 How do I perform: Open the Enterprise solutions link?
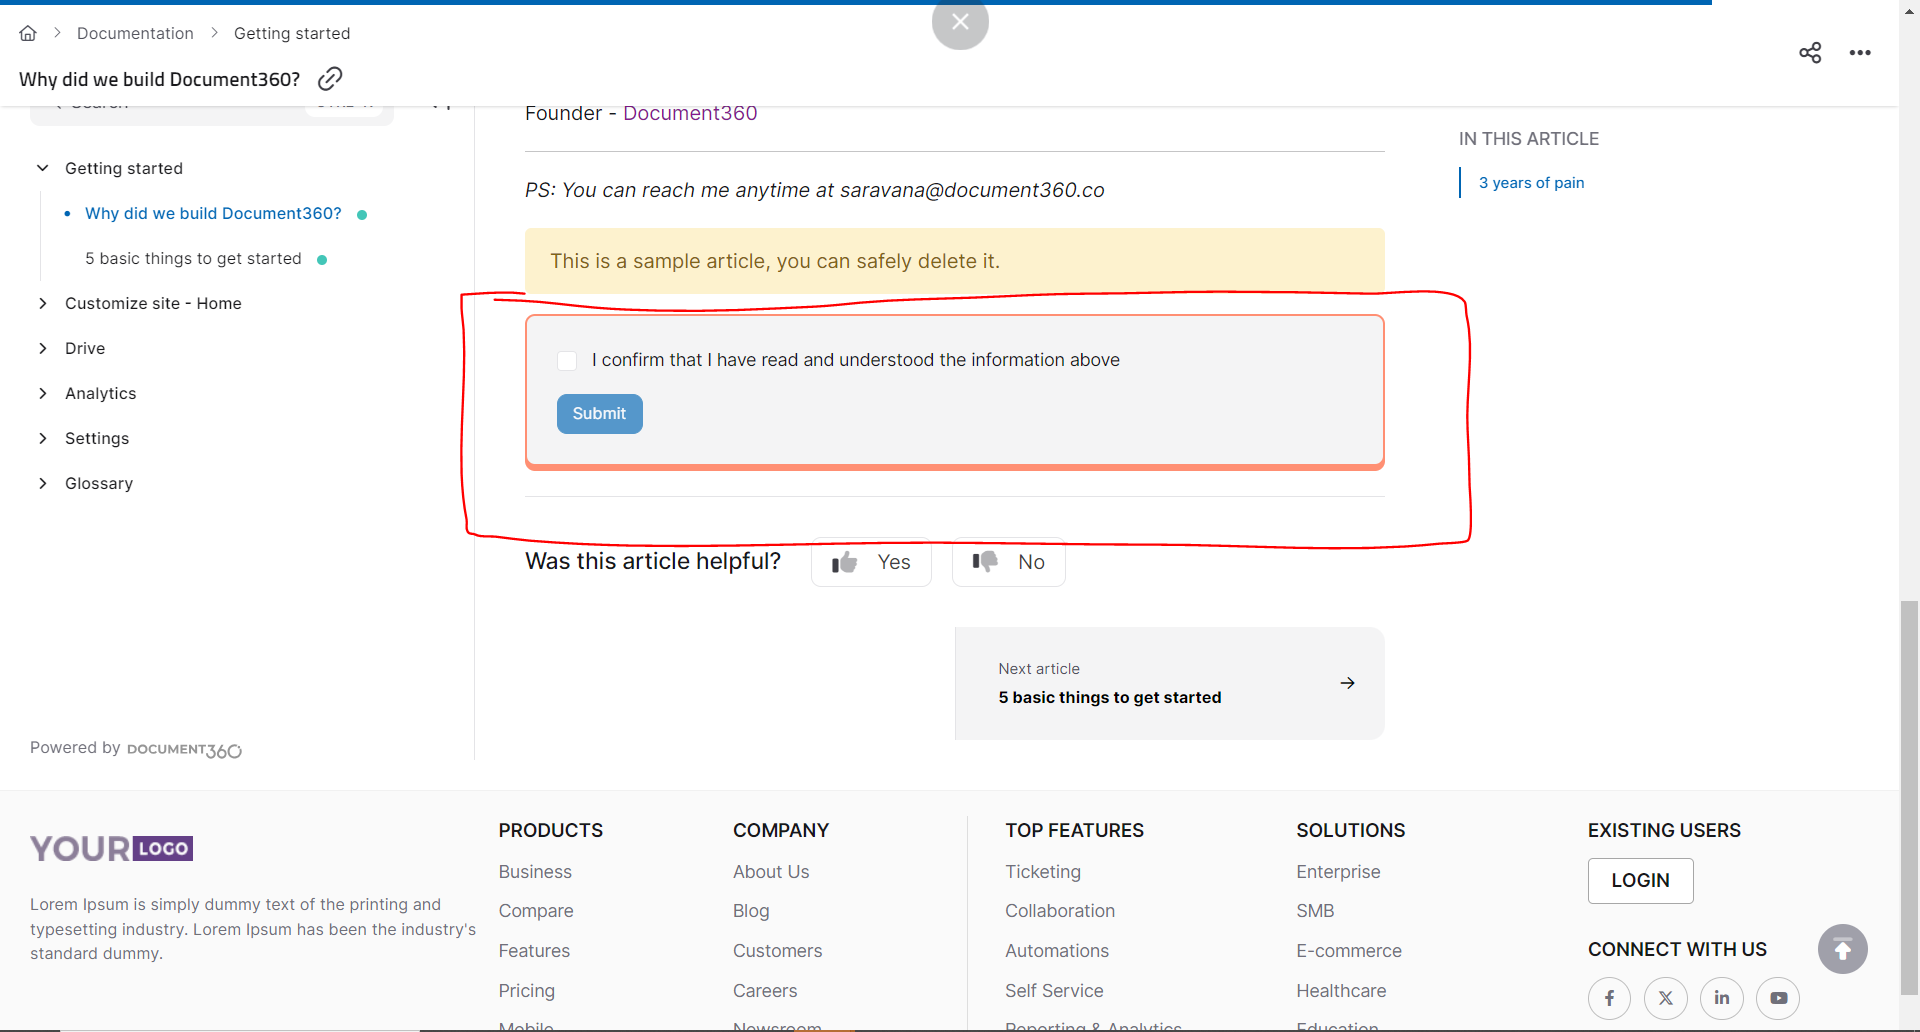[x=1338, y=872]
